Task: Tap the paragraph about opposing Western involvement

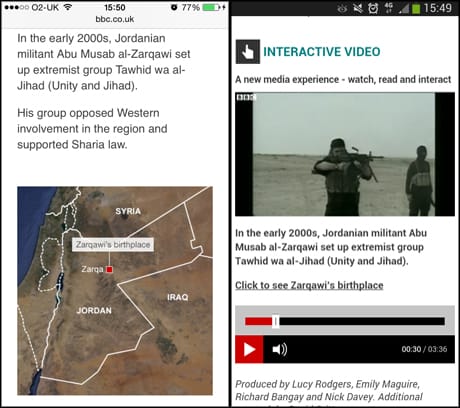Action: click(x=92, y=129)
